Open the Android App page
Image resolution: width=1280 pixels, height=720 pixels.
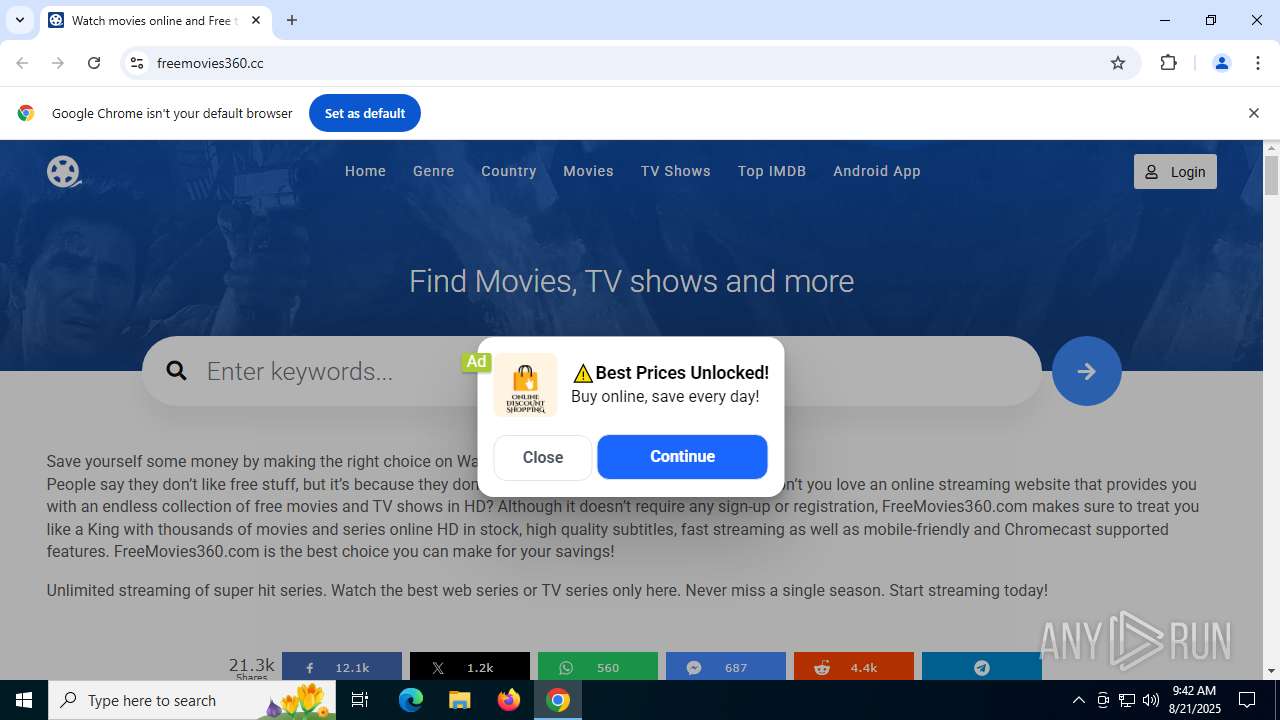(x=876, y=171)
